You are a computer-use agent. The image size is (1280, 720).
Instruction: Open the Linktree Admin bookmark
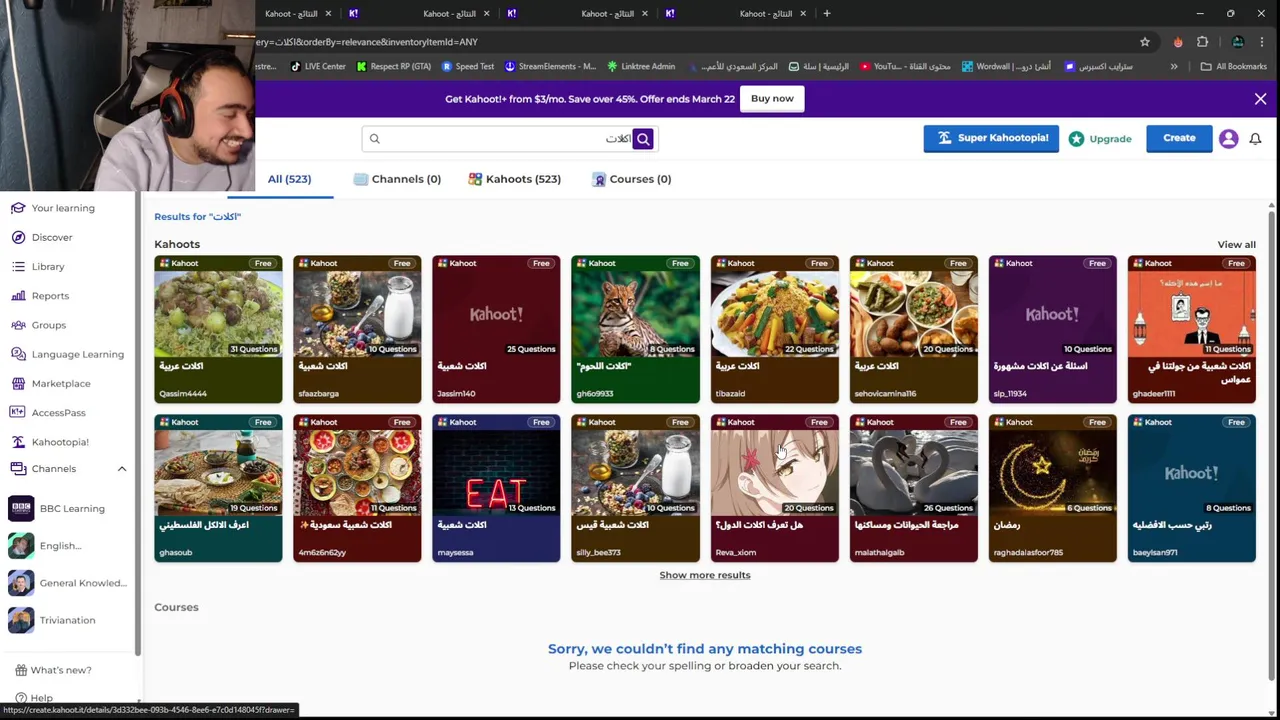pos(641,67)
